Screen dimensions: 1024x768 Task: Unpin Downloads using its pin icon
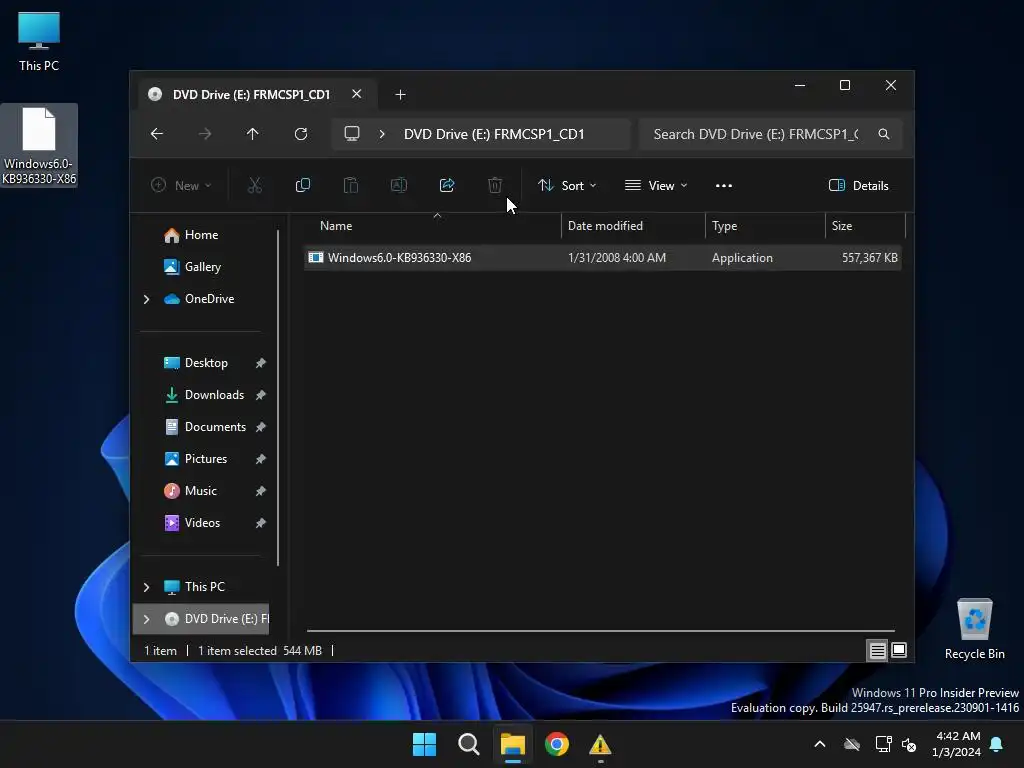tap(261, 395)
